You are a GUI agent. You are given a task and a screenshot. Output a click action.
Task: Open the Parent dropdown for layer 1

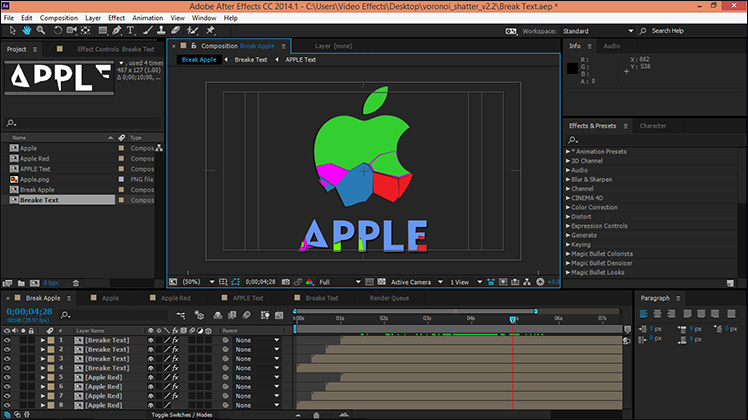(x=257, y=340)
